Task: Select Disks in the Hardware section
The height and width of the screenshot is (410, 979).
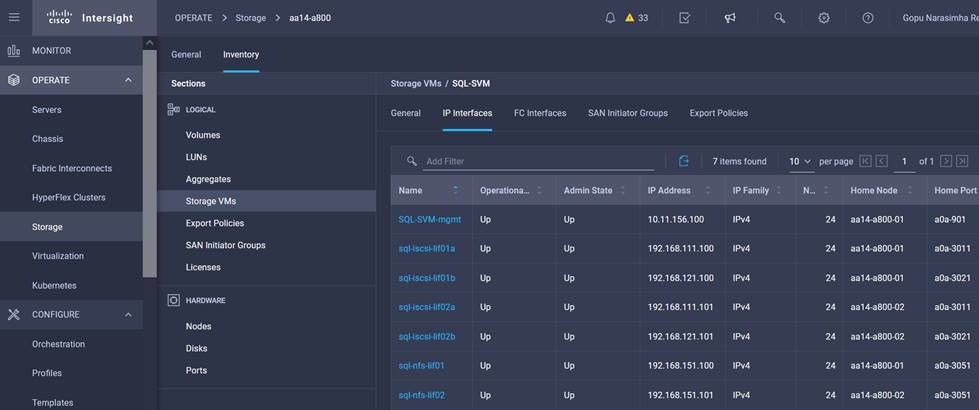Action: [x=197, y=348]
